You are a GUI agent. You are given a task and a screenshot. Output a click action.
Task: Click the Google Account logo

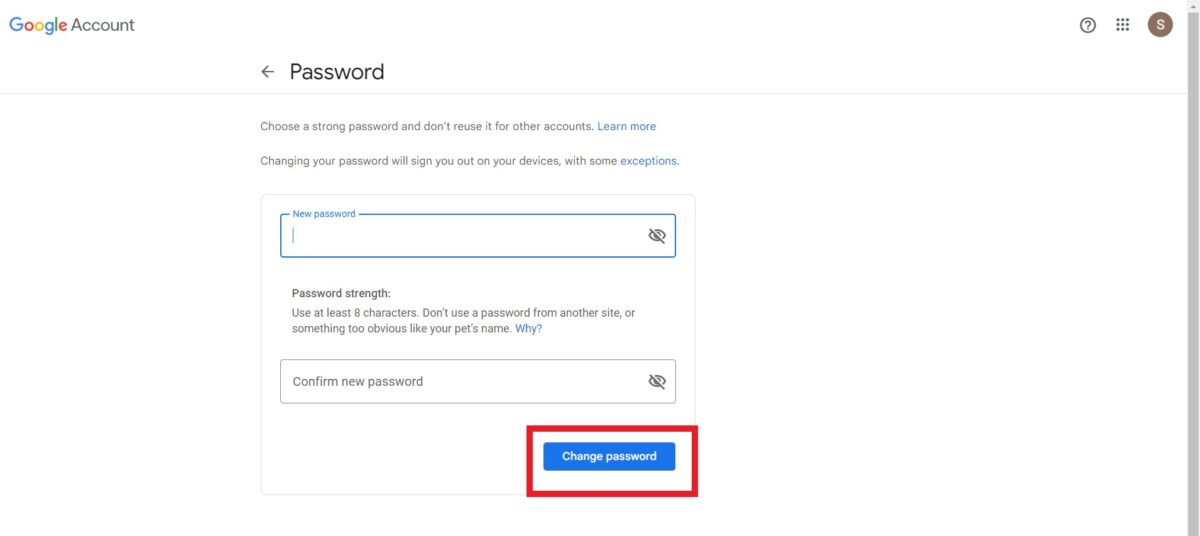(x=72, y=25)
